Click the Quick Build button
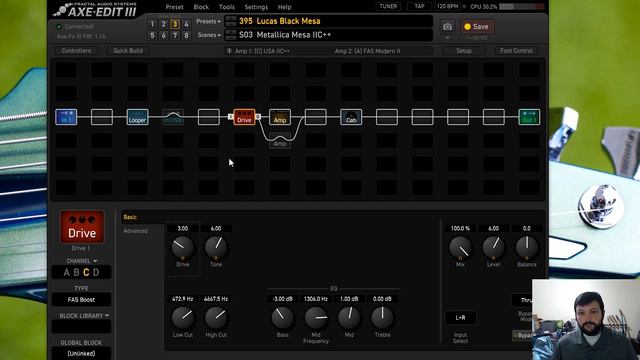The width and height of the screenshot is (640, 360). pos(128,51)
